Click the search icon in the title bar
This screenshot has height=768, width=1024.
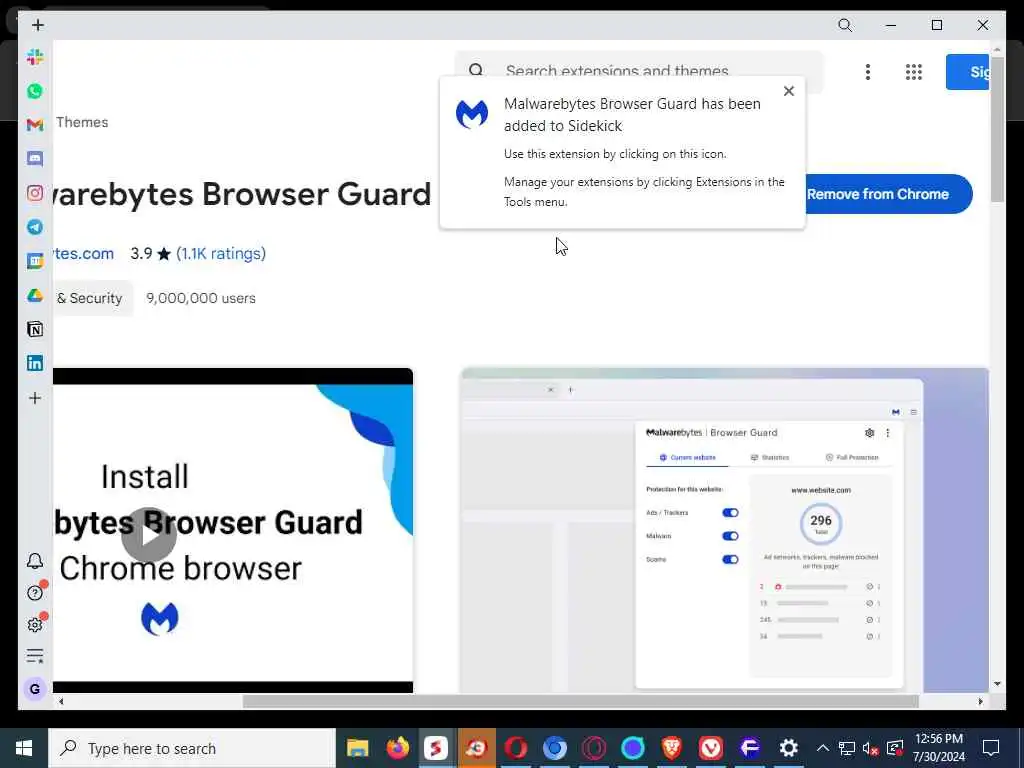845,25
